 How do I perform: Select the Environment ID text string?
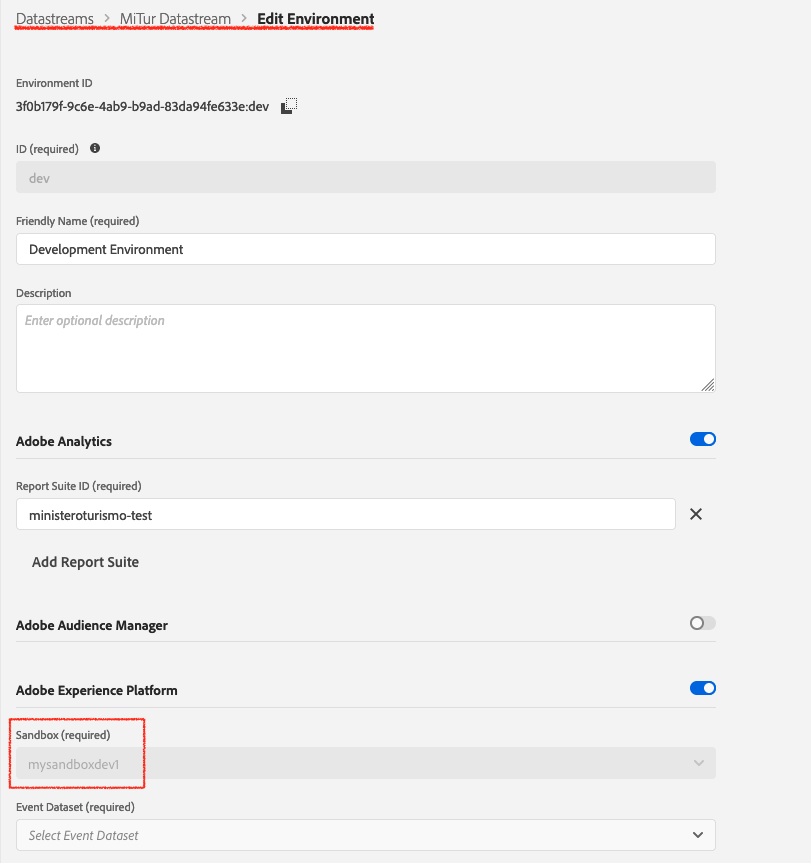coord(140,105)
